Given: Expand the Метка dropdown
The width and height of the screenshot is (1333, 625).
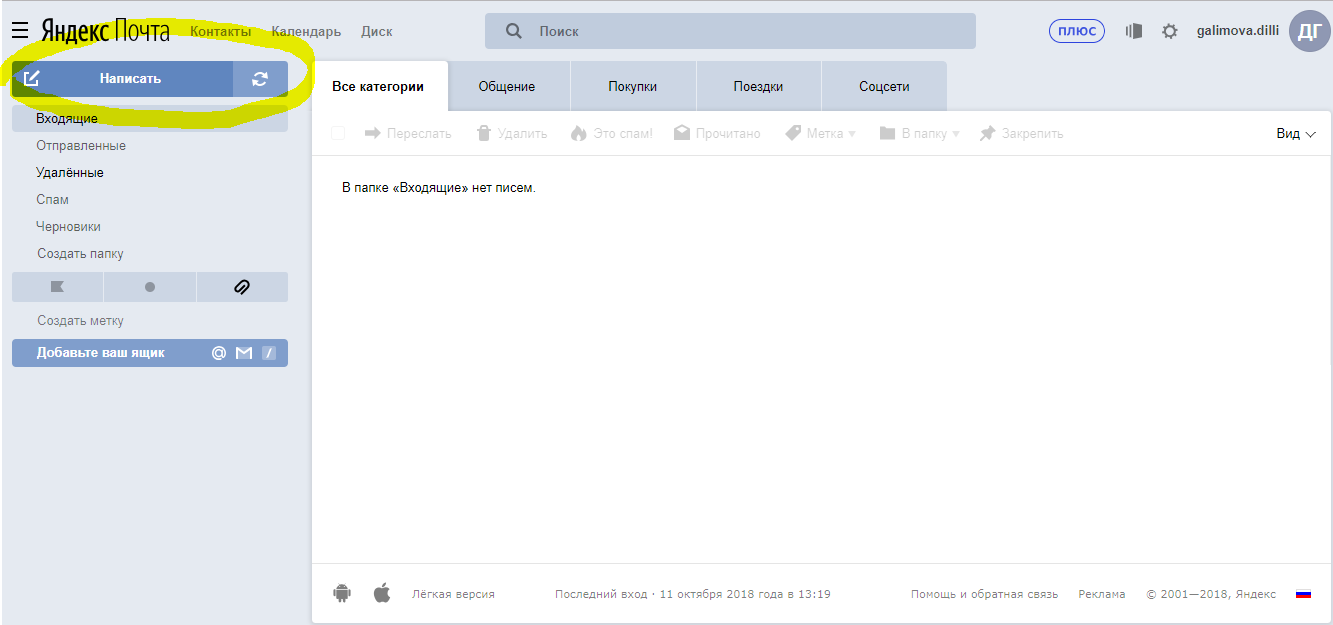Looking at the screenshot, I should click(x=820, y=133).
